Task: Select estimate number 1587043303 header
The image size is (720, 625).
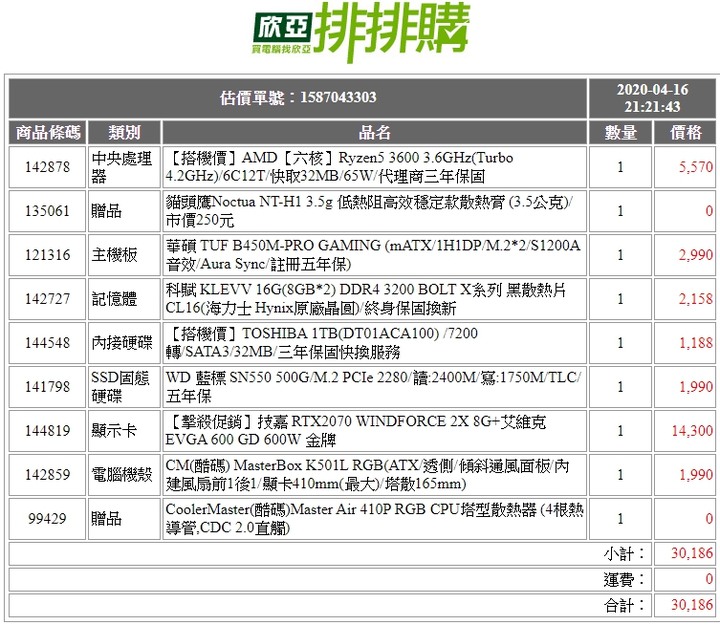Action: pos(298,98)
